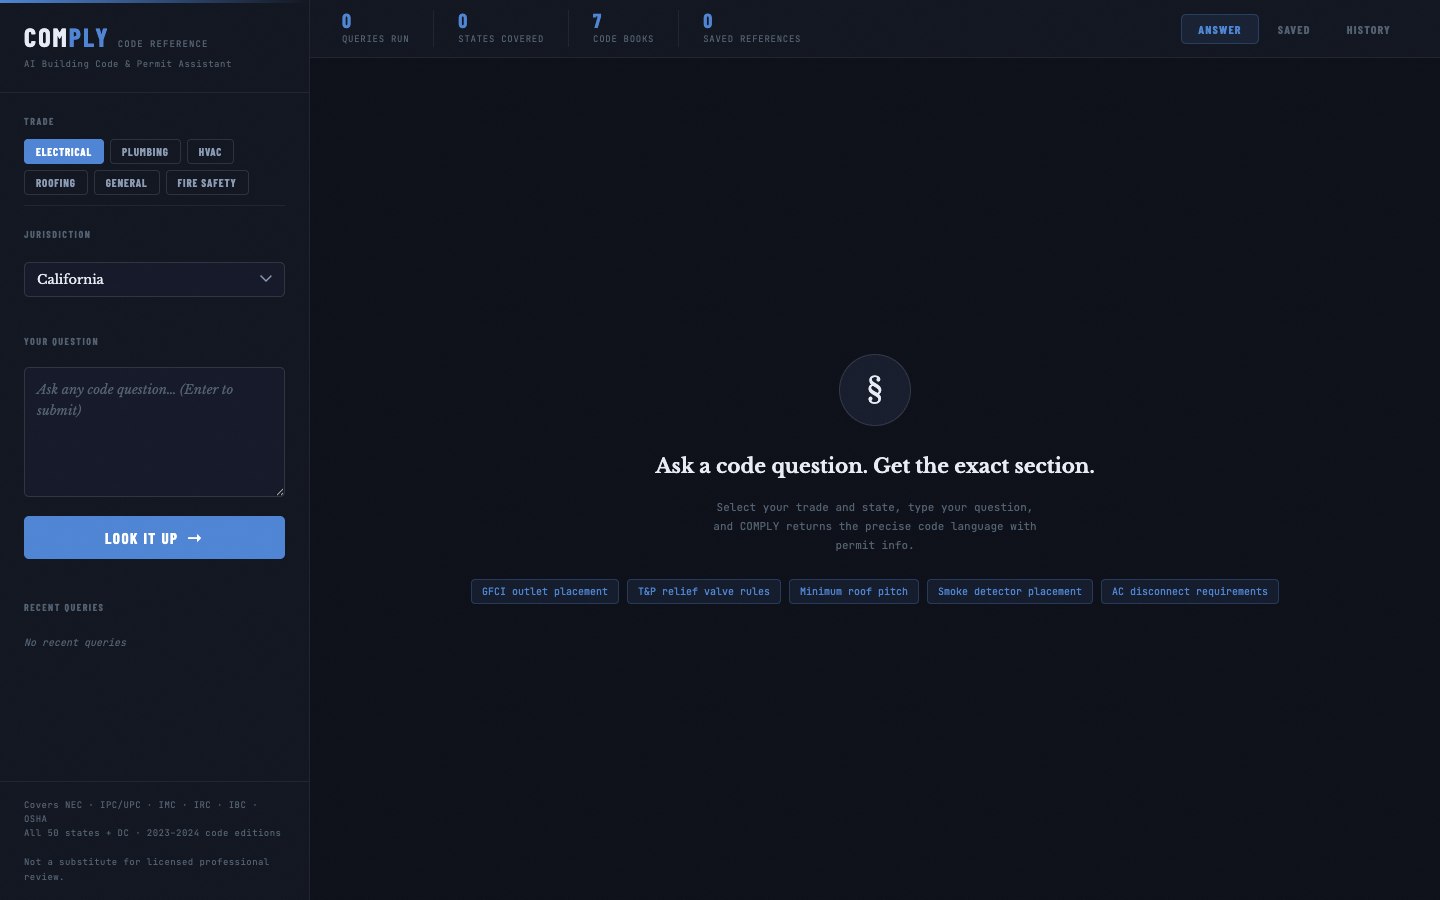Open the jurisdiction dropdown chevron

(x=266, y=279)
